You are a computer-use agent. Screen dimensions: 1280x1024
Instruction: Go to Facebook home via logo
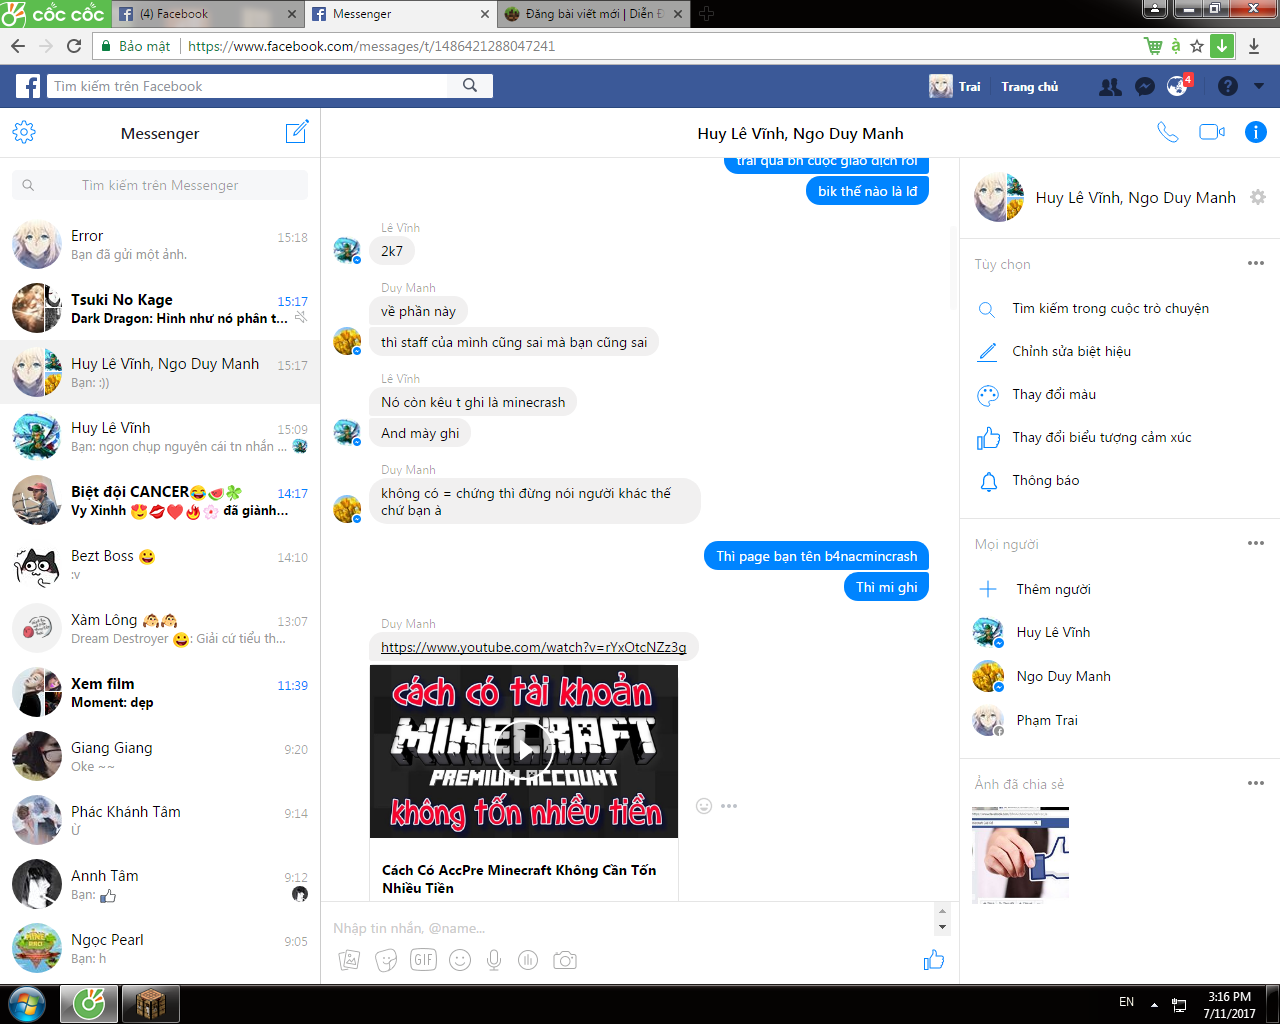click(28, 86)
